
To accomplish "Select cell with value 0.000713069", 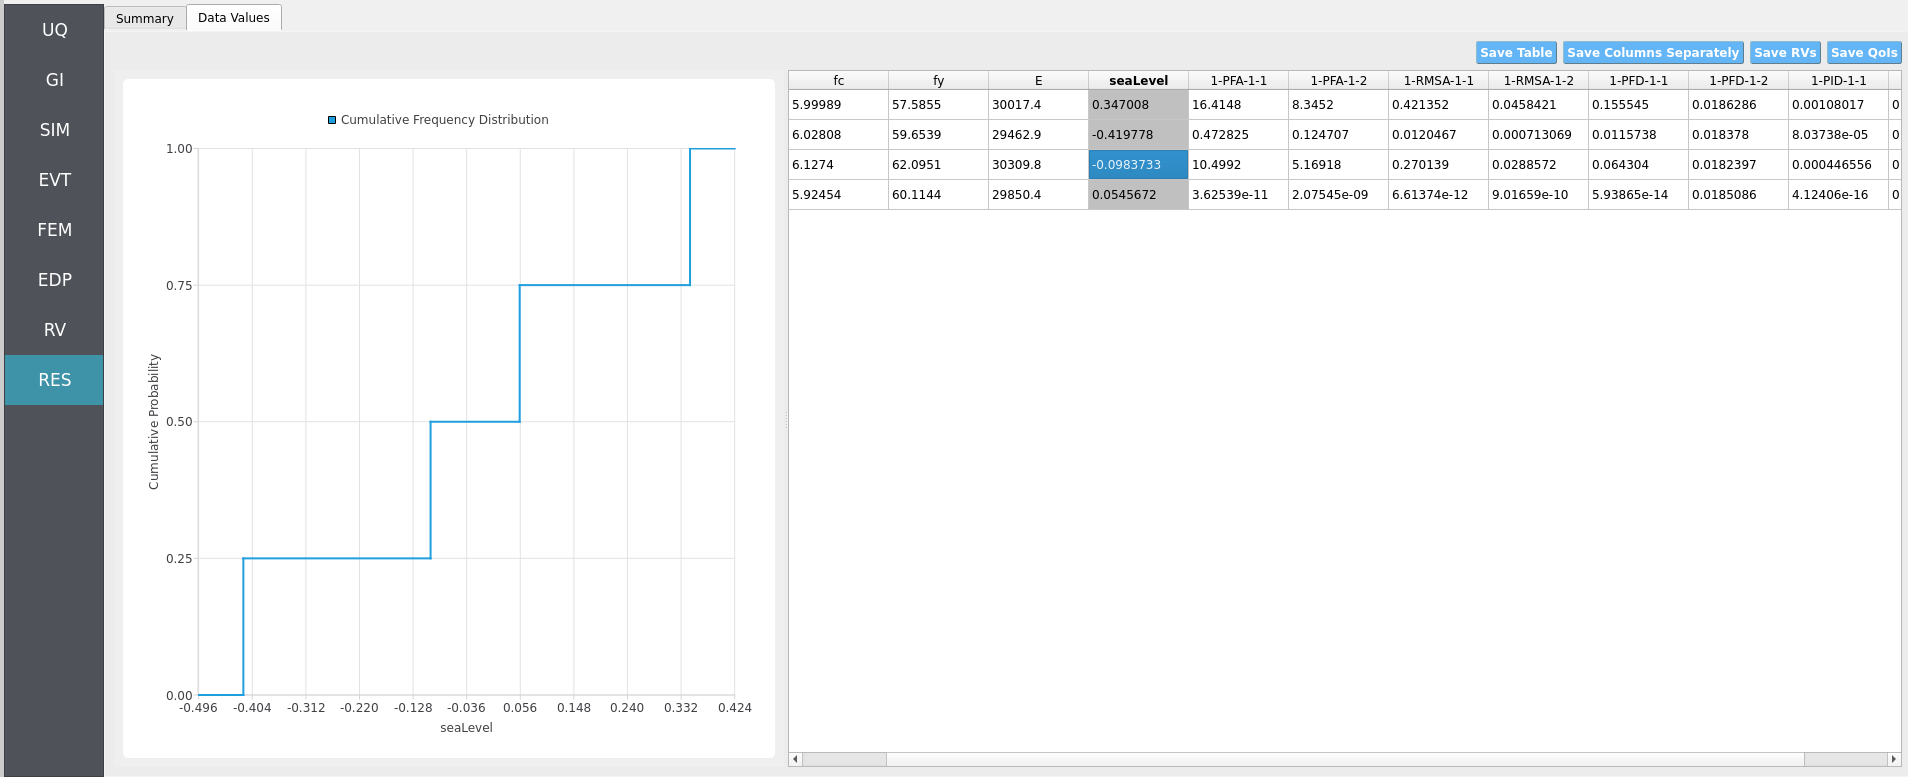I will [1538, 135].
